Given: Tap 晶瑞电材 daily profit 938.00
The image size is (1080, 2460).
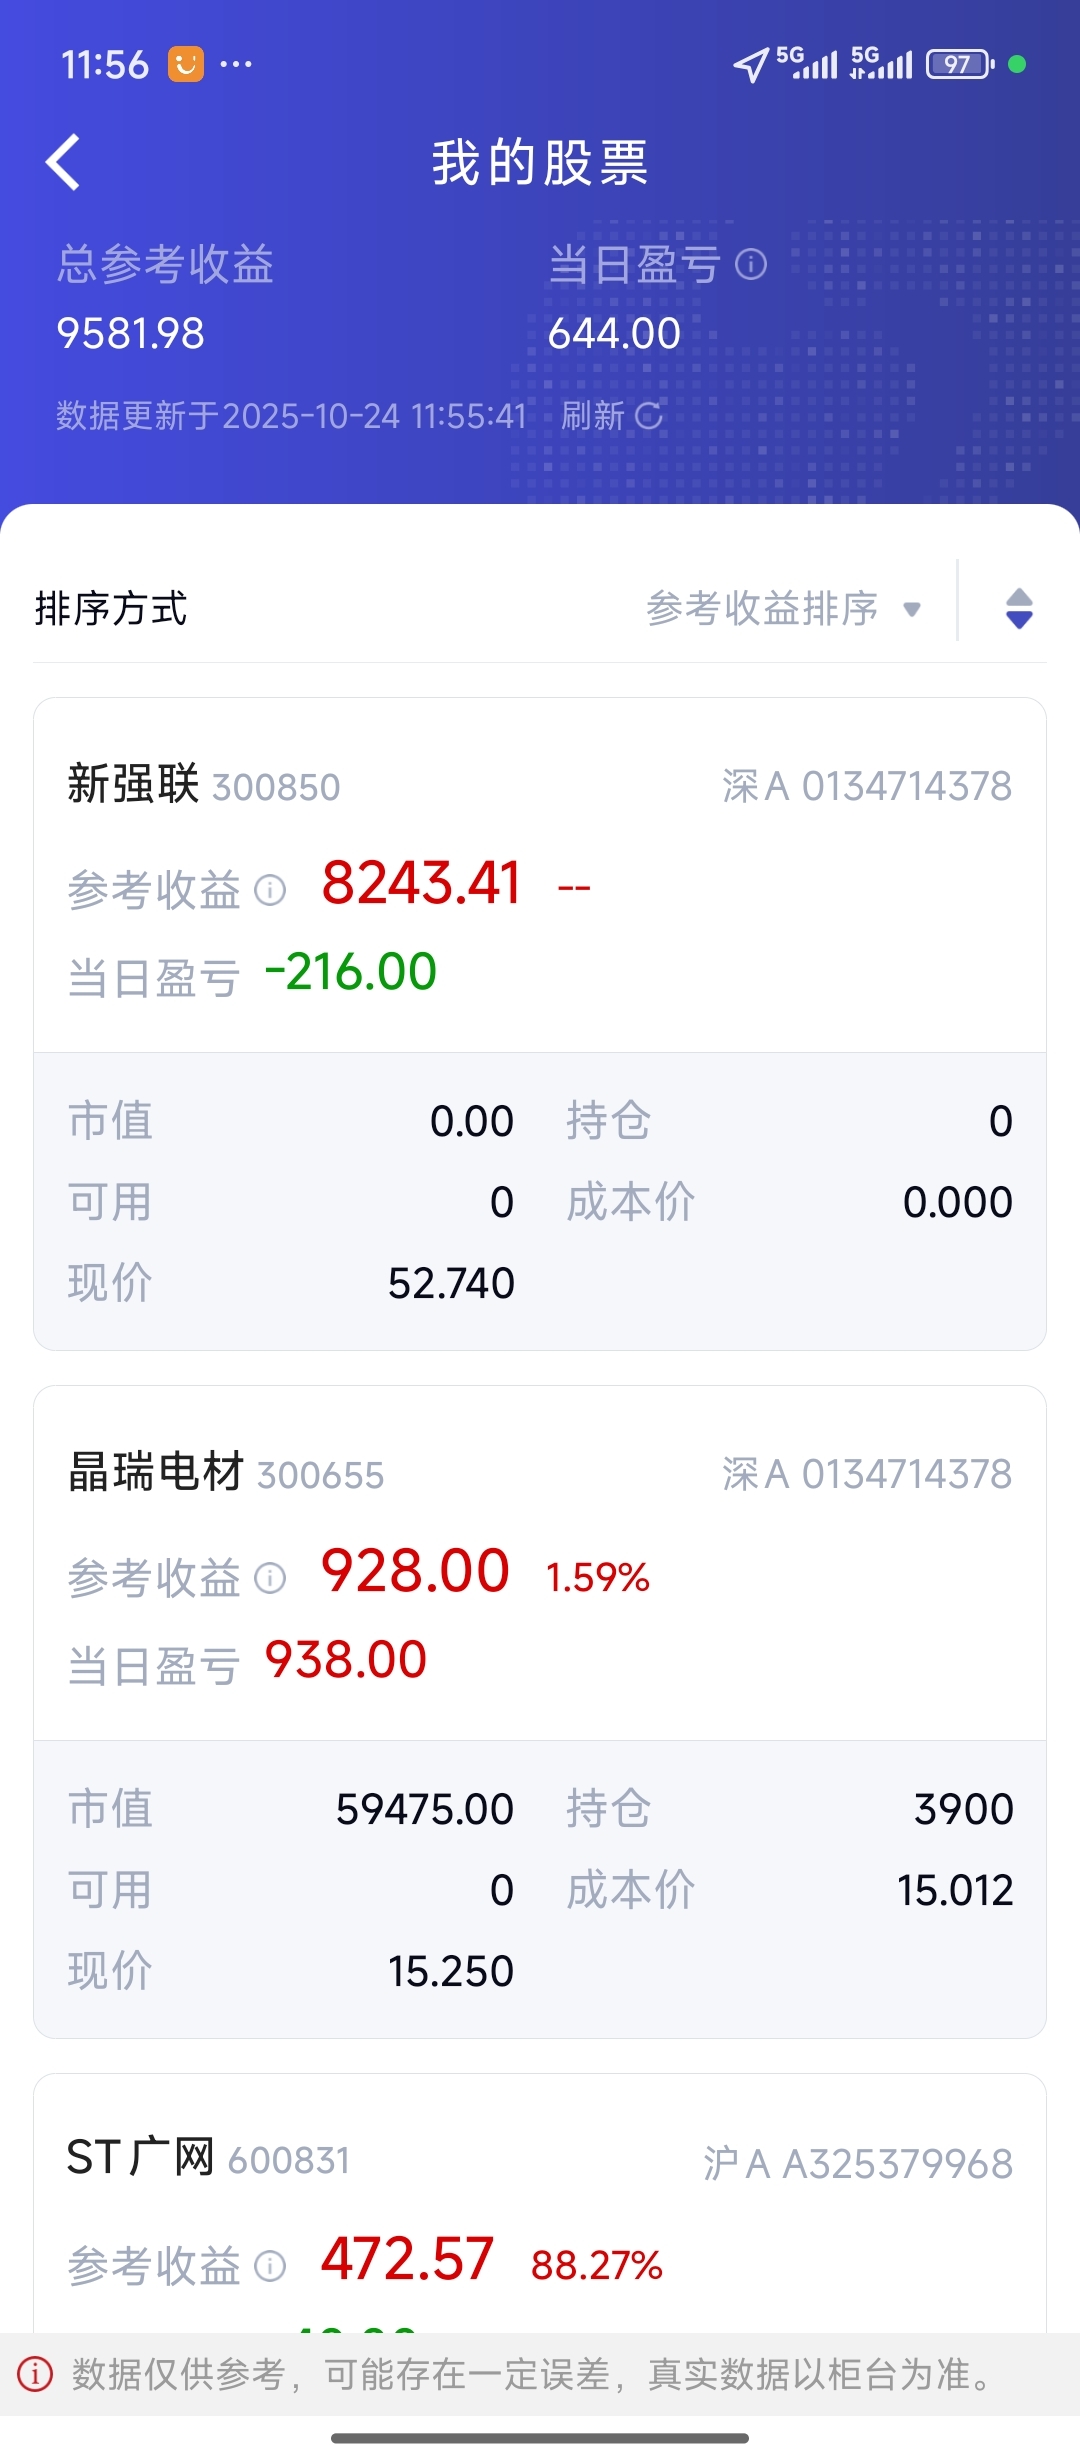Looking at the screenshot, I should click(x=346, y=1660).
